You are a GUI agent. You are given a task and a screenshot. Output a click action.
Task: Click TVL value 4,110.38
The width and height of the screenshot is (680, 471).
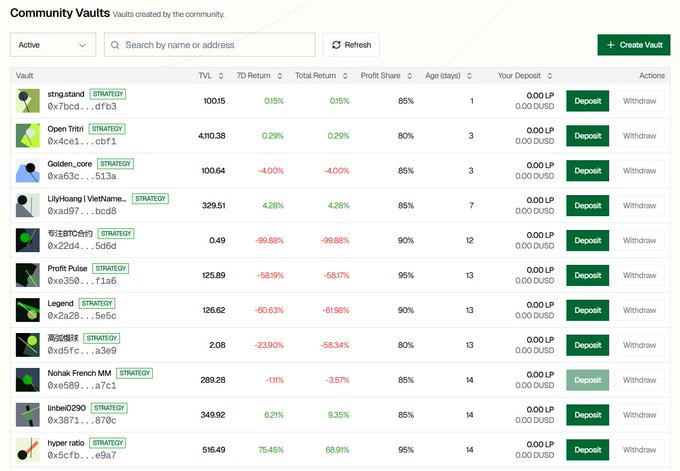tap(212, 136)
